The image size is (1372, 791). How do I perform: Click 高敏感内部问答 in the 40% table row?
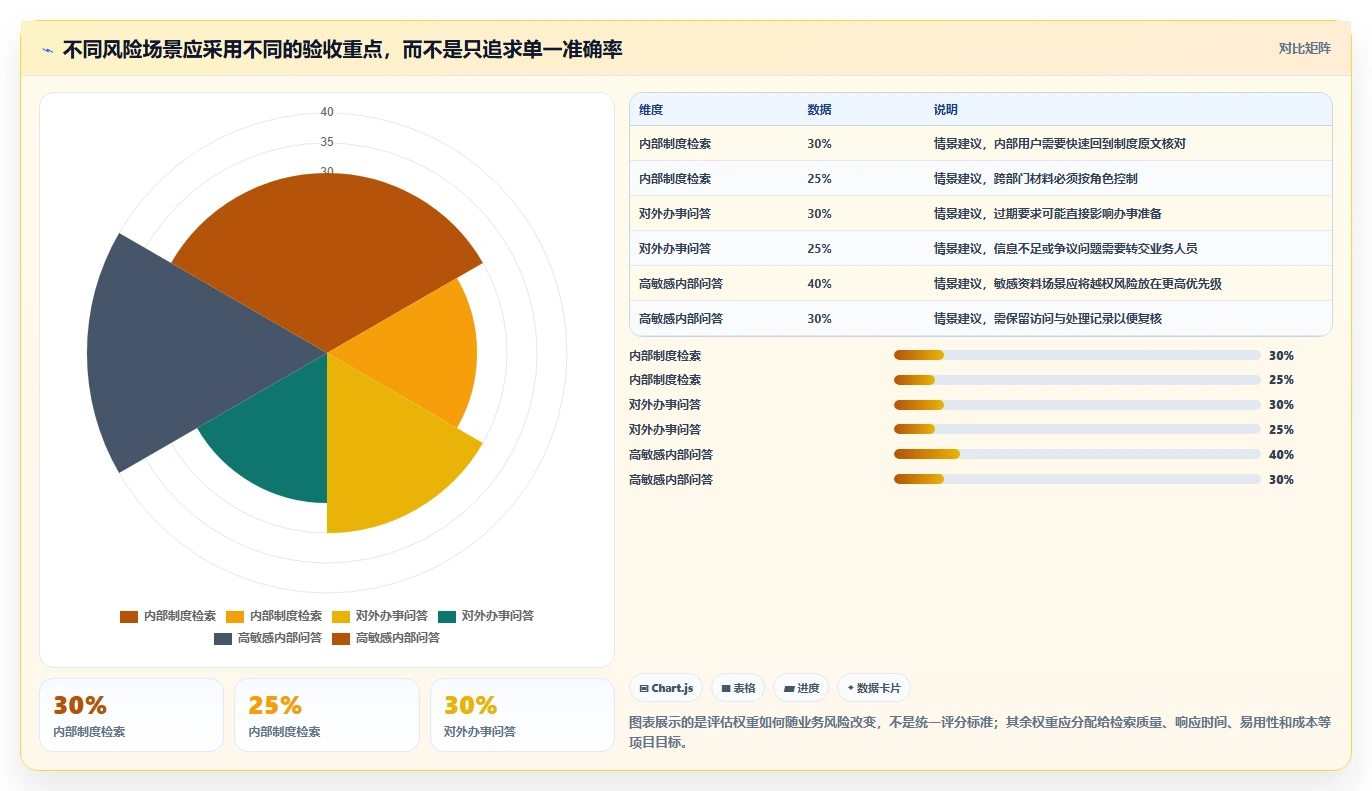click(681, 284)
